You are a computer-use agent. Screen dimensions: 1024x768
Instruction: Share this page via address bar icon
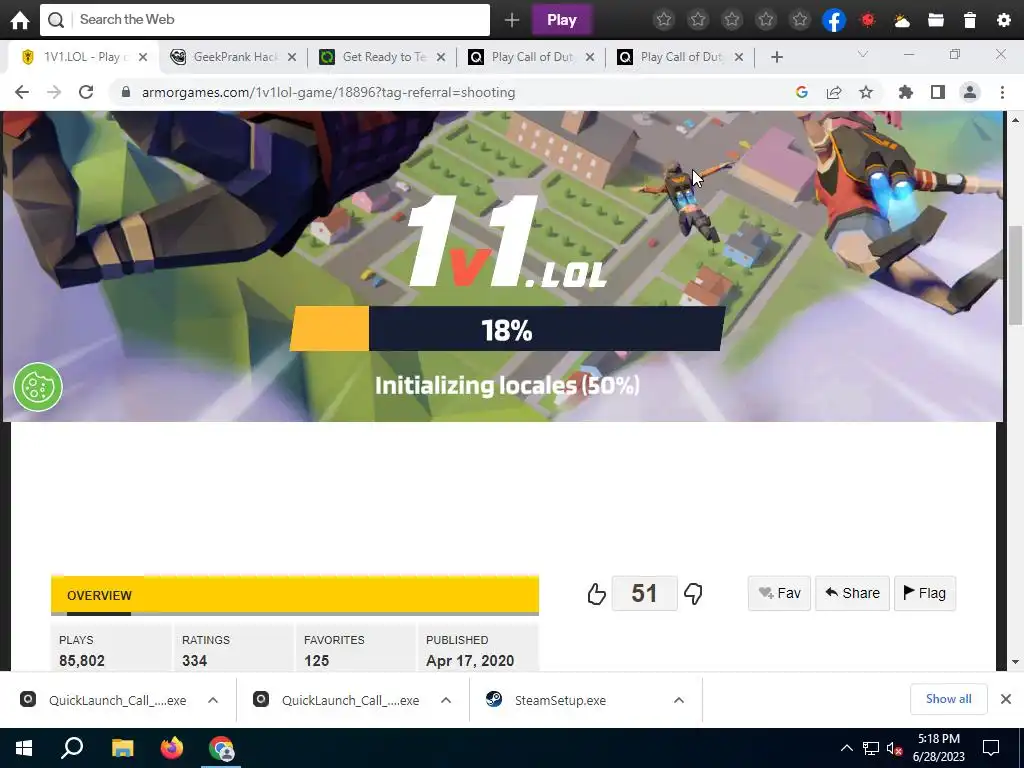(834, 92)
